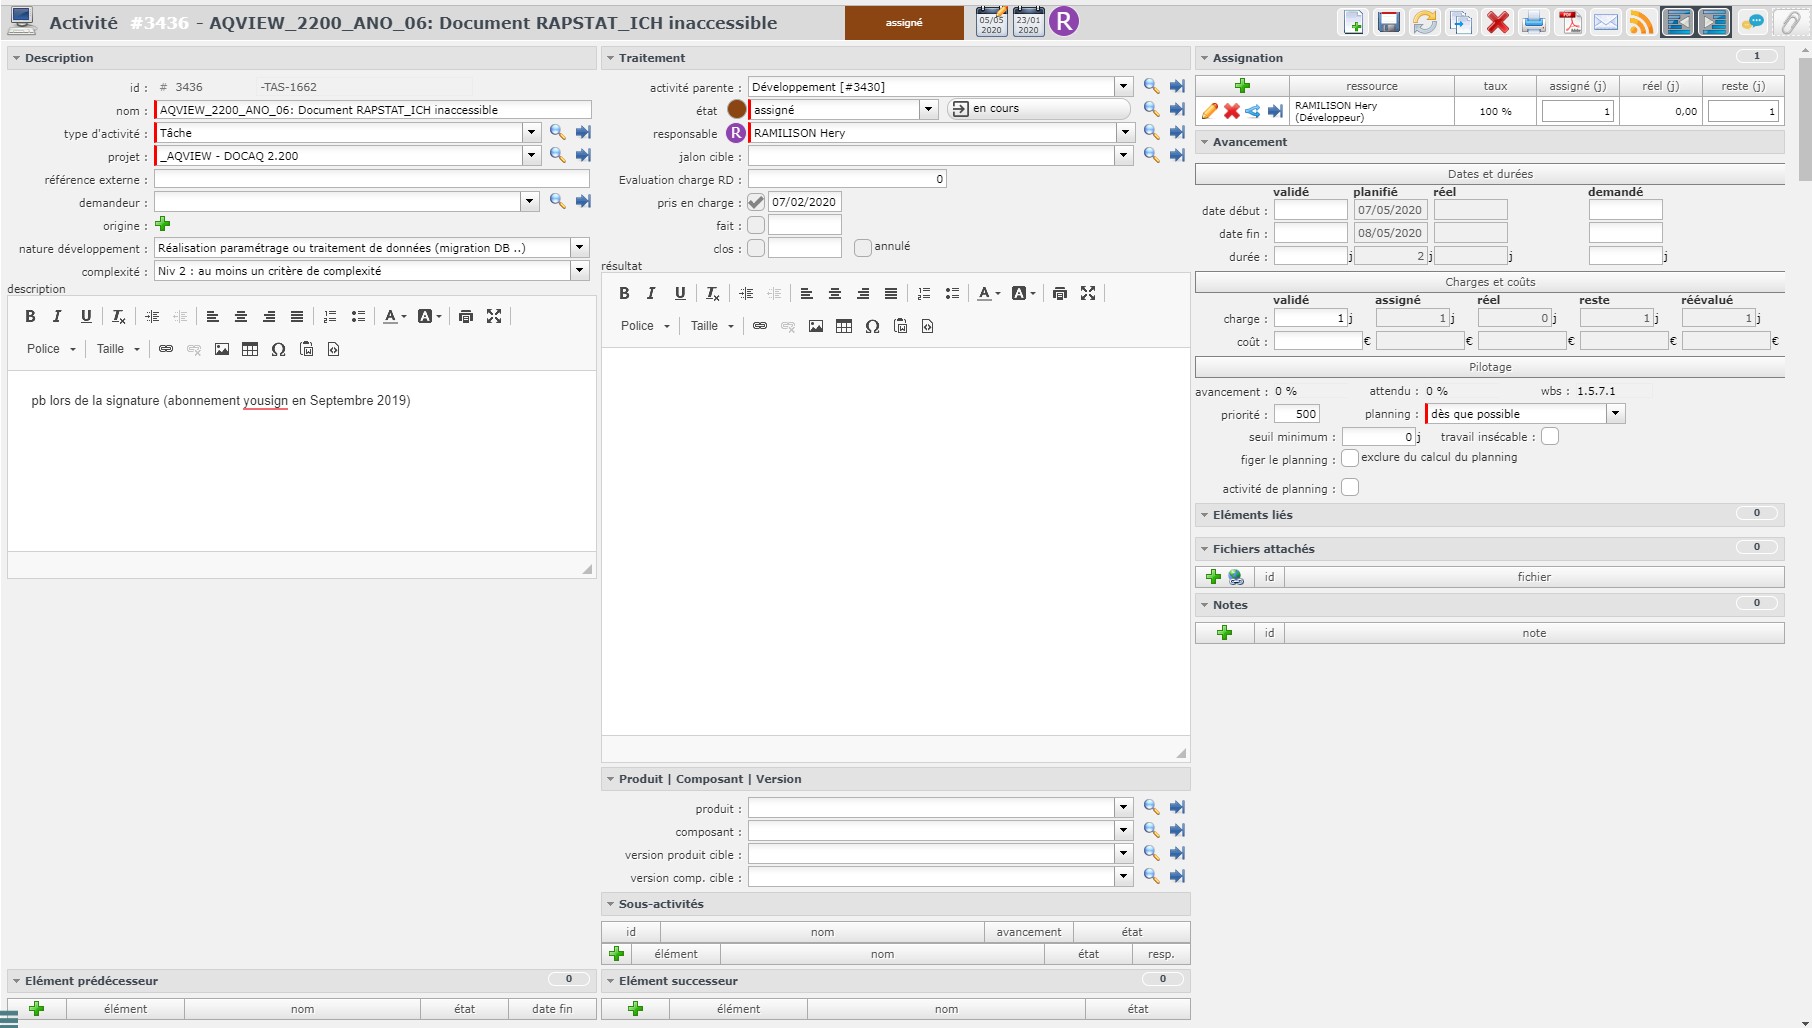Click the save floppy disk icon
The height and width of the screenshot is (1028, 1812).
tap(1389, 22)
